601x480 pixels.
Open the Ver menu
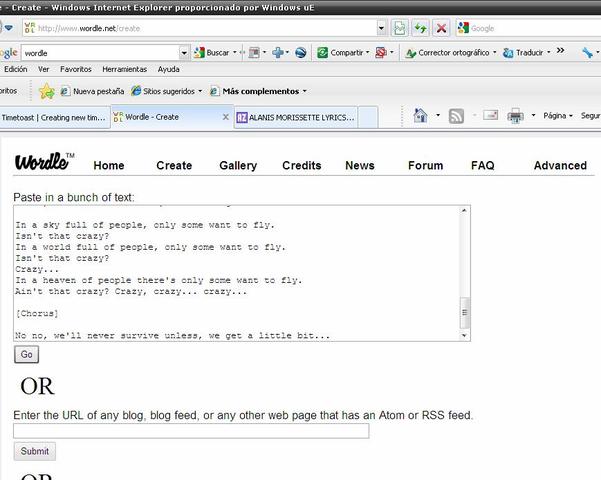click(x=44, y=69)
